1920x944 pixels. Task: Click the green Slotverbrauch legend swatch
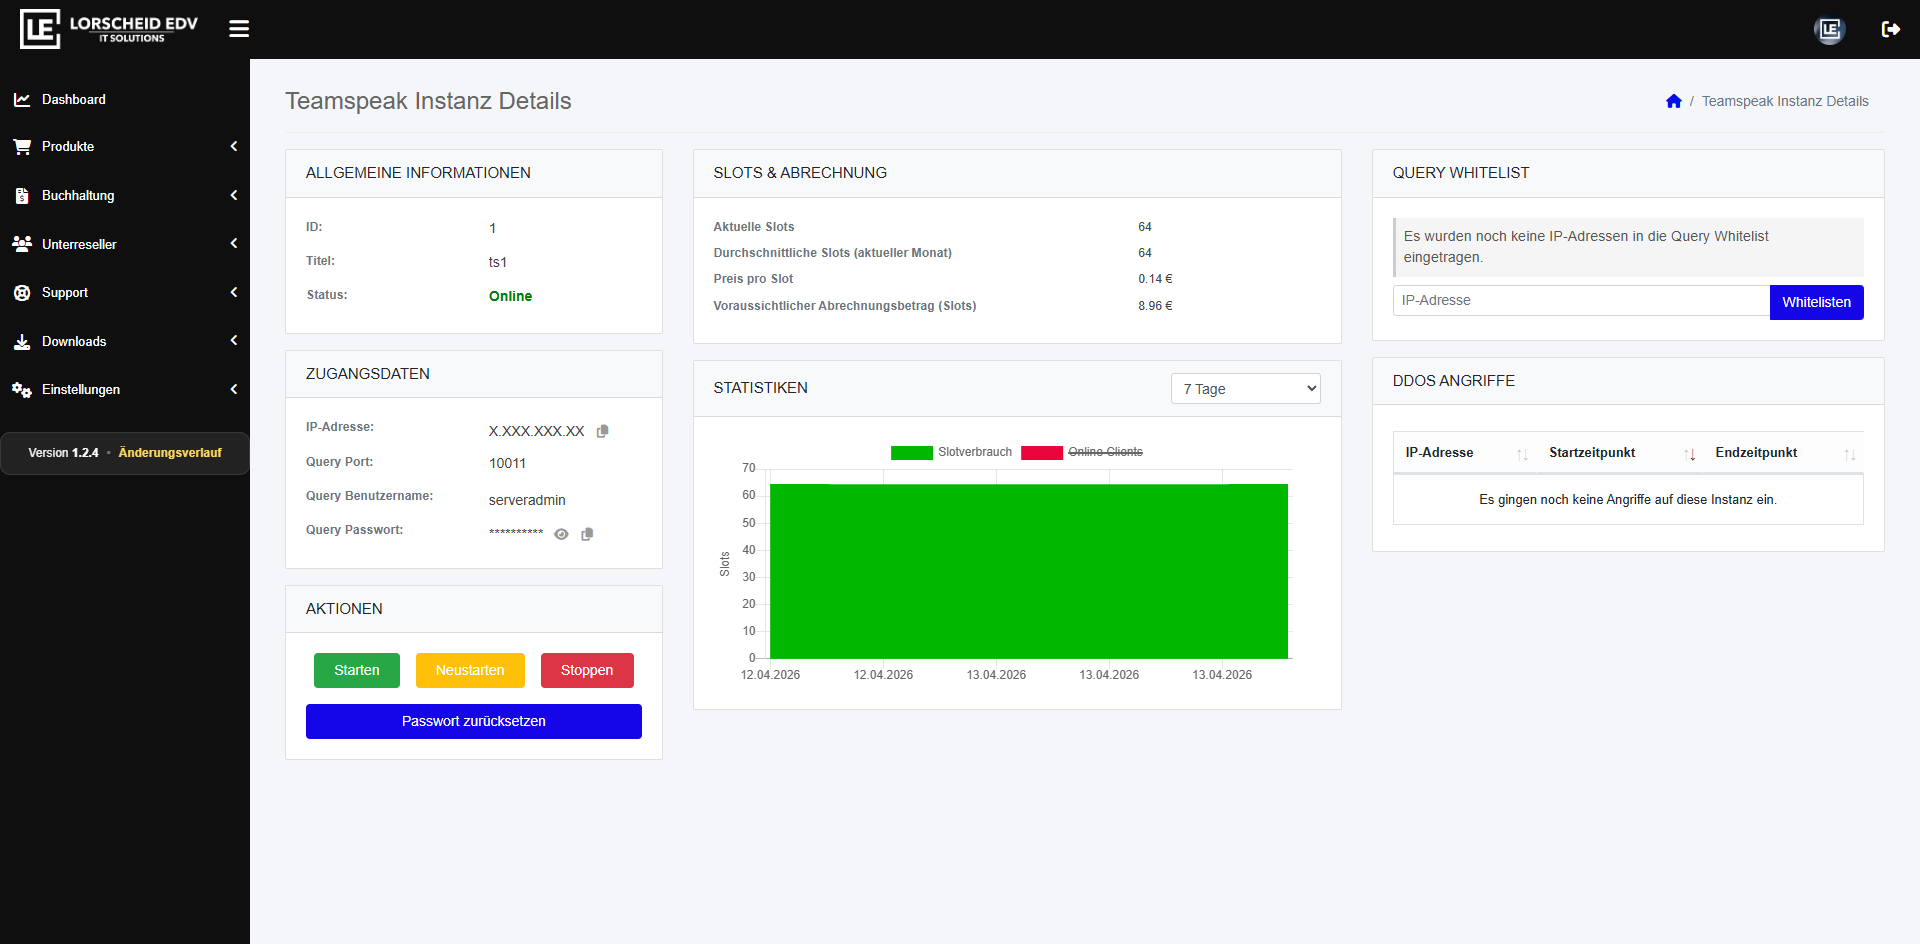tap(911, 452)
